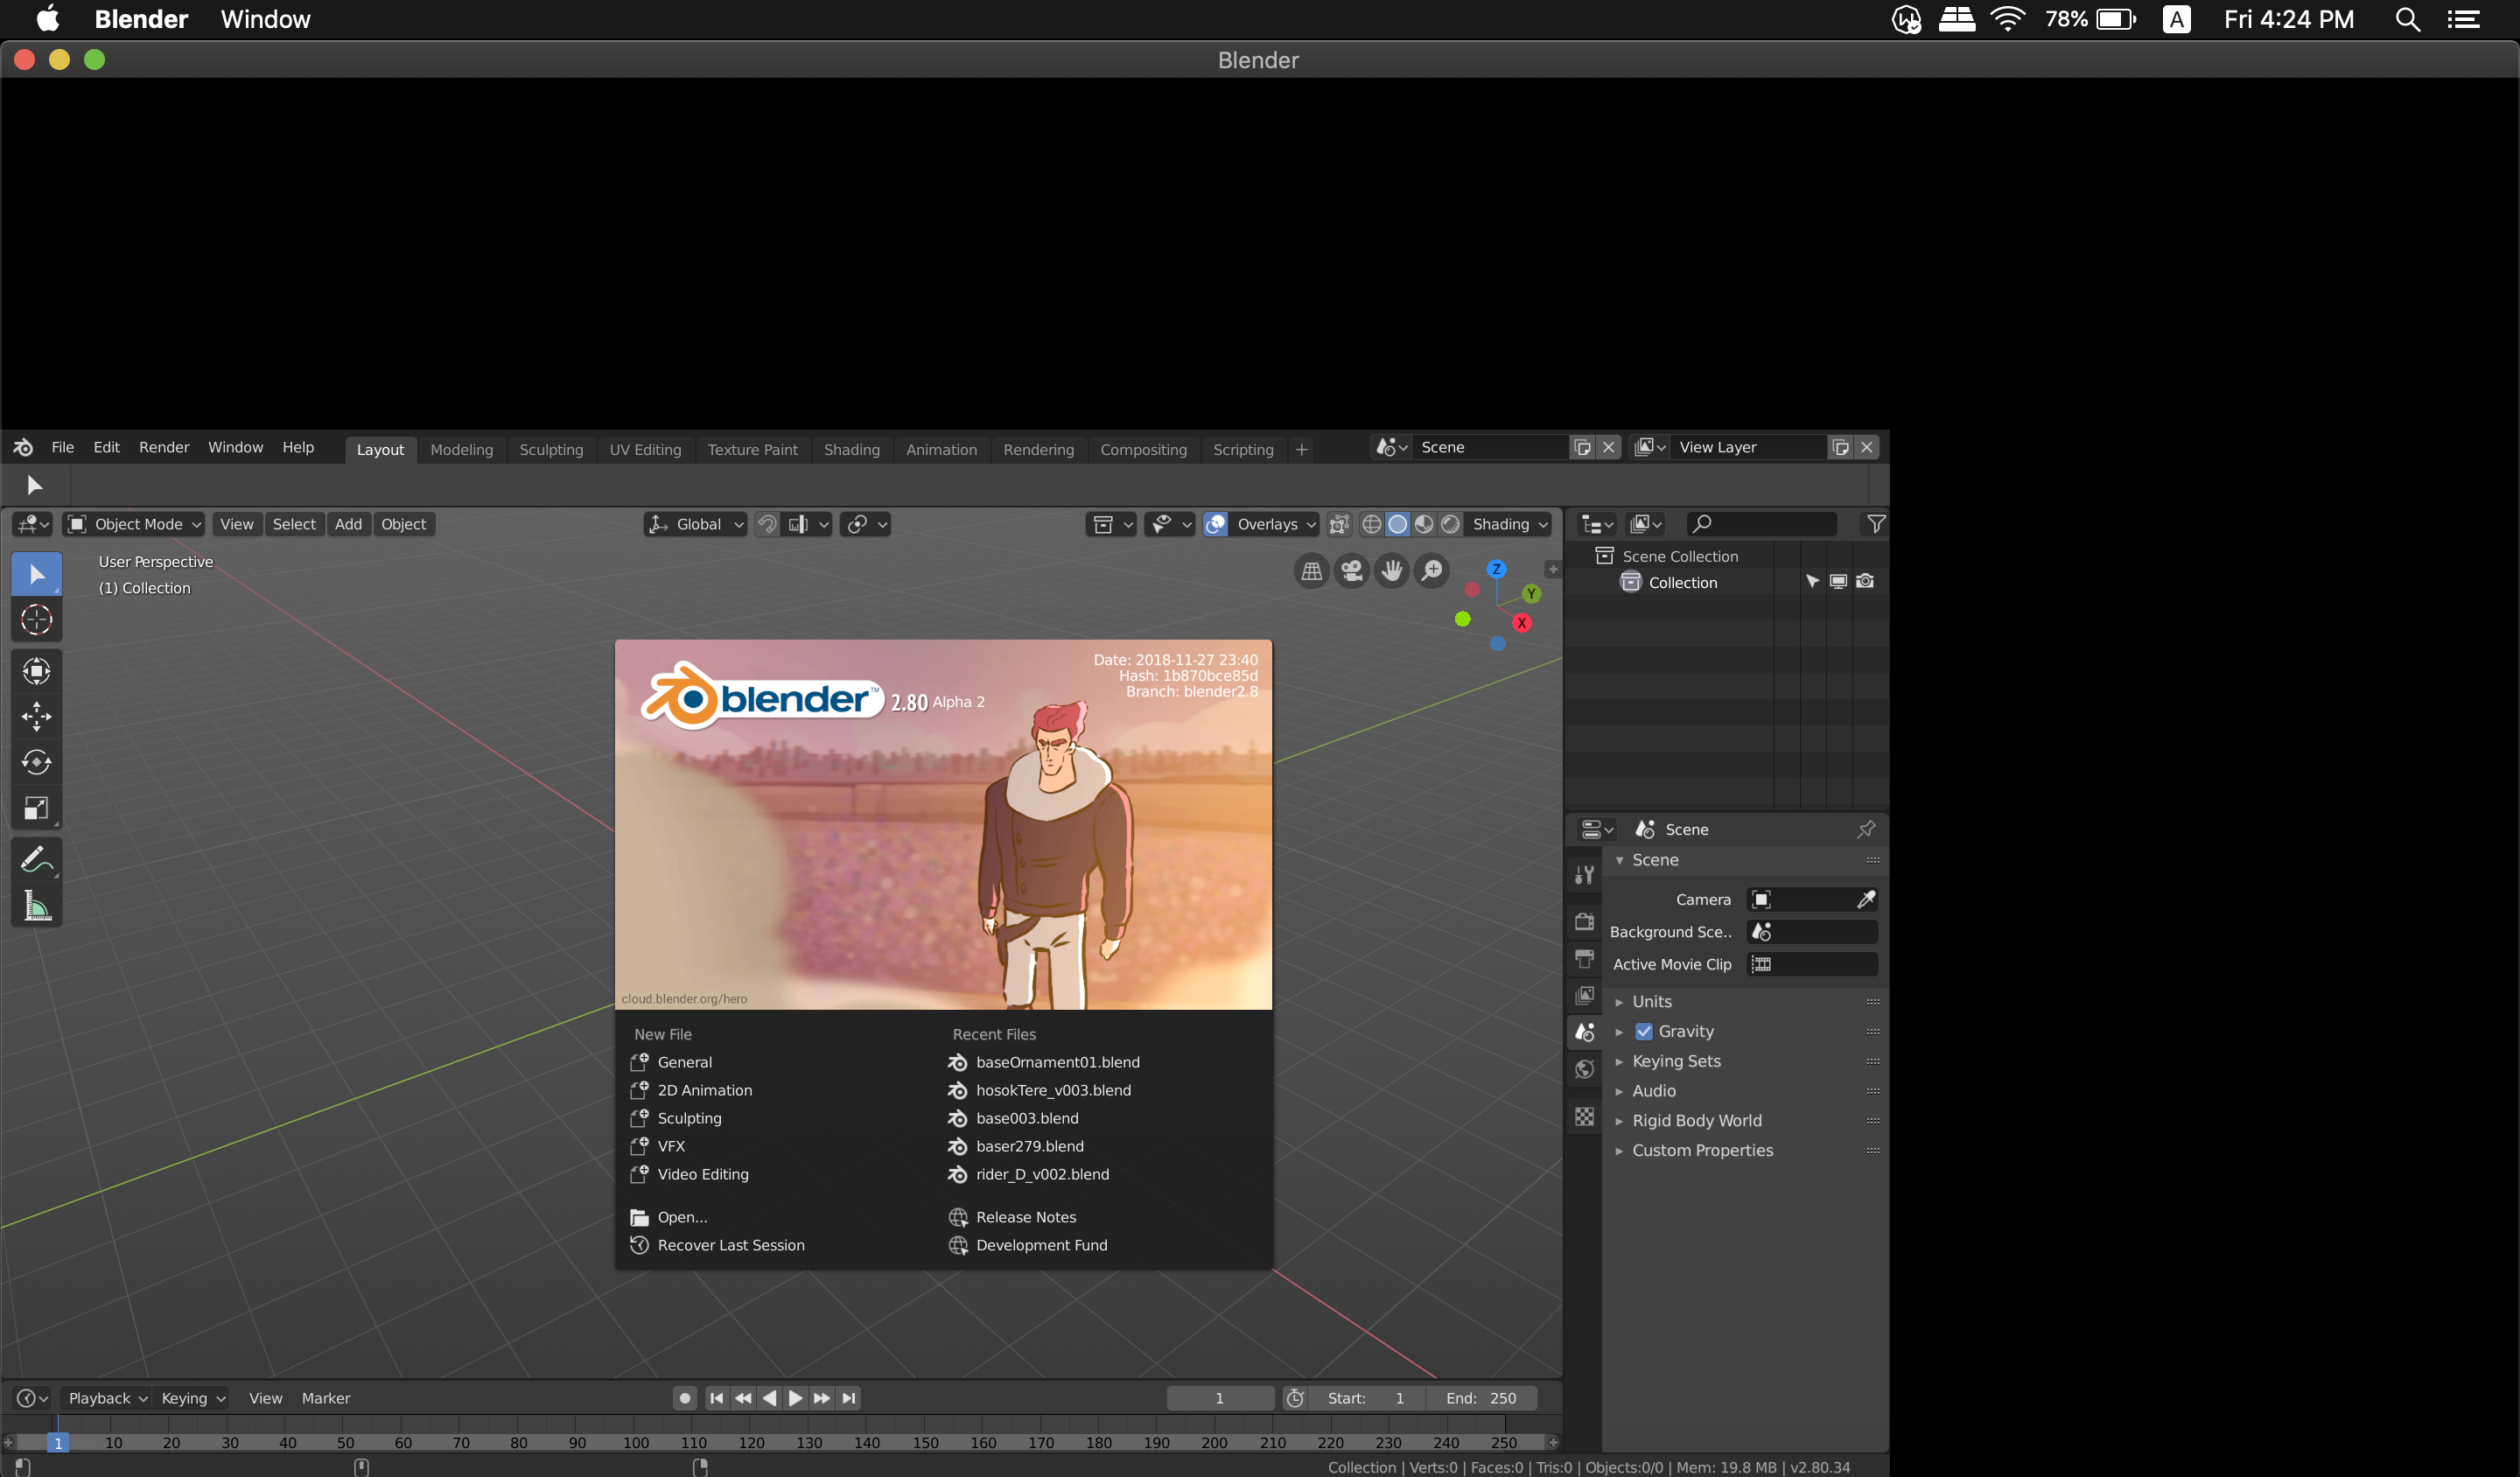2520x1477 pixels.
Task: Open the Render menu
Action: coord(164,447)
